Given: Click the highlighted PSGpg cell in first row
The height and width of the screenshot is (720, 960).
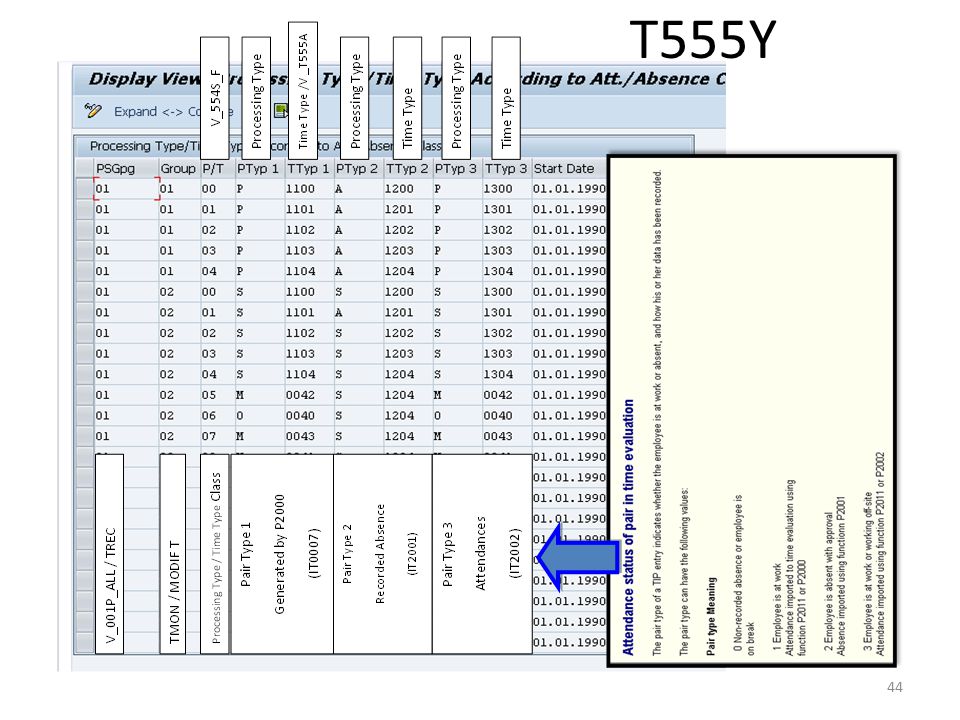Looking at the screenshot, I should pos(127,189).
